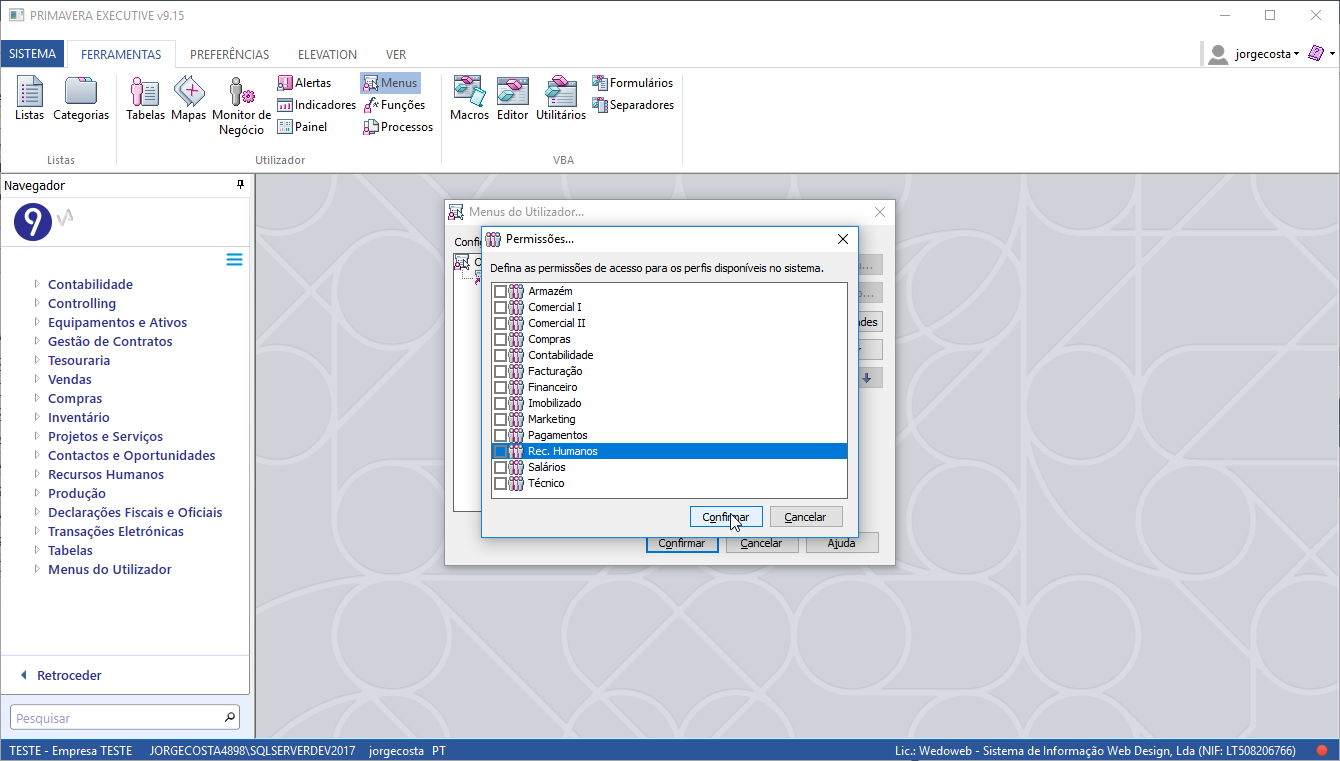This screenshot has width=1340, height=761.
Task: Enable the Contabilidade profile permission
Action: tap(500, 355)
